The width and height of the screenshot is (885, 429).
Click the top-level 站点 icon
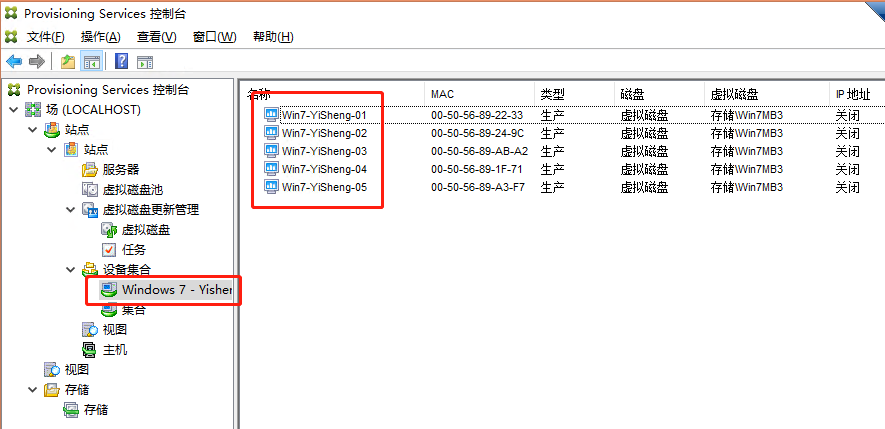coord(52,130)
